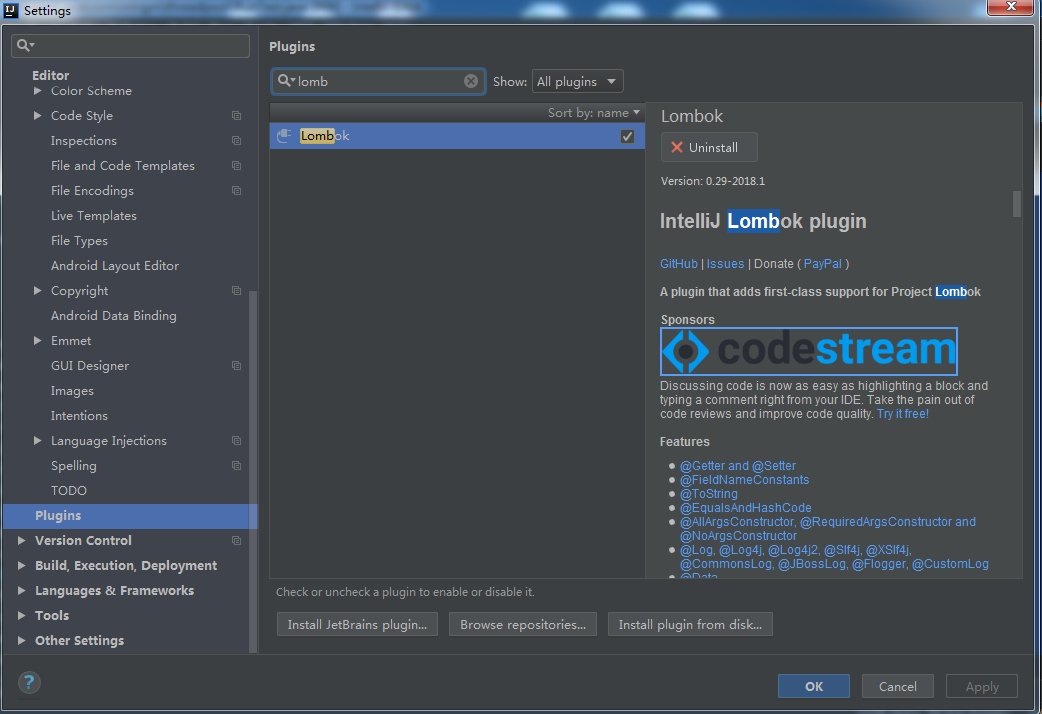Click project-level icon beside File Encodings

(236, 191)
